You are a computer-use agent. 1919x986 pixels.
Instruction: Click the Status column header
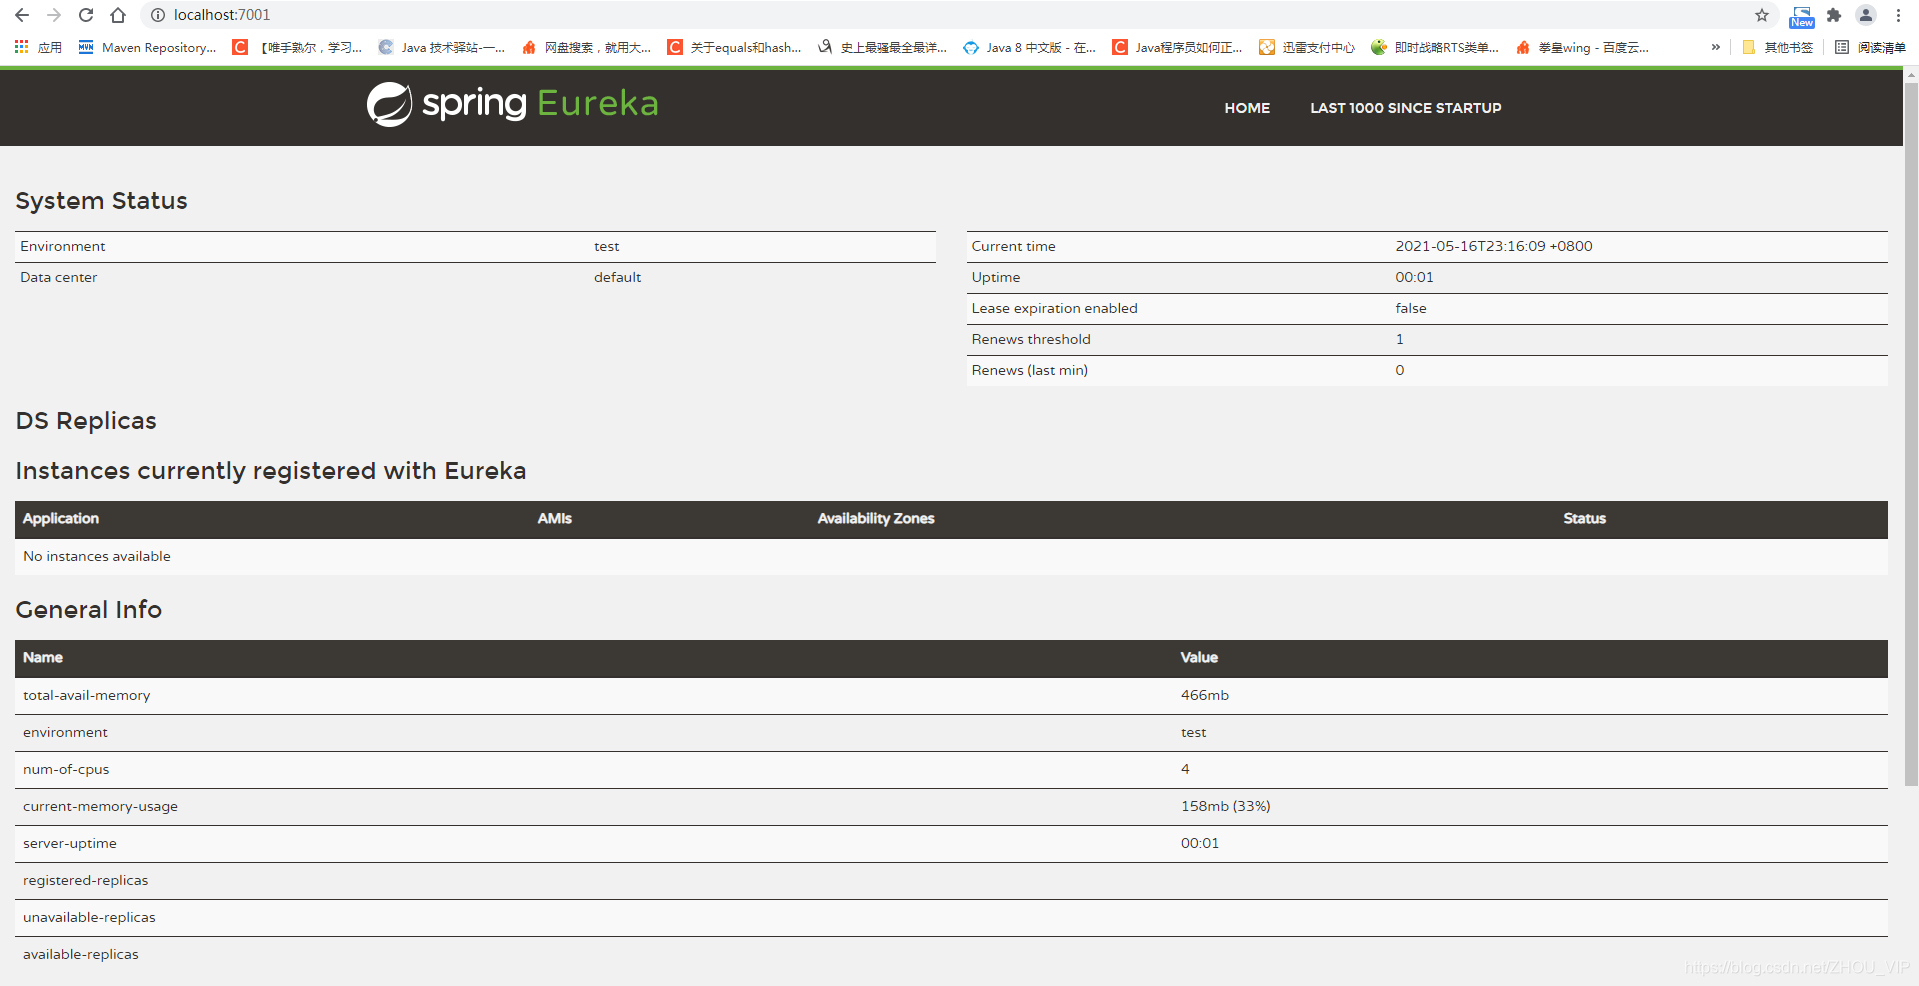pyautogui.click(x=1585, y=518)
